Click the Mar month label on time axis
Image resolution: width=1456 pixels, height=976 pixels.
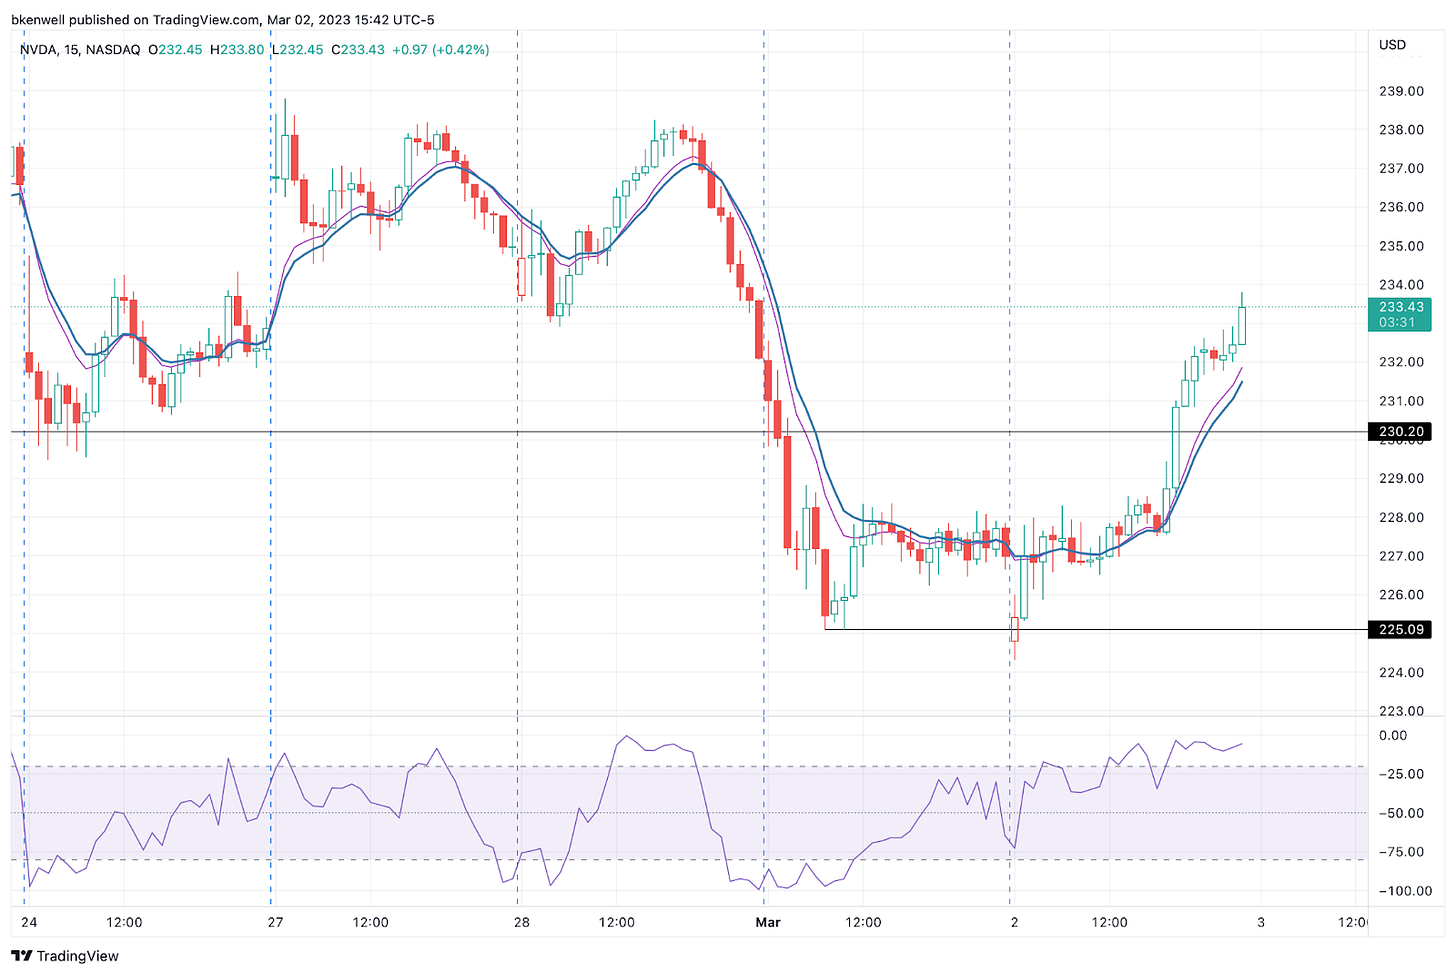click(x=768, y=922)
